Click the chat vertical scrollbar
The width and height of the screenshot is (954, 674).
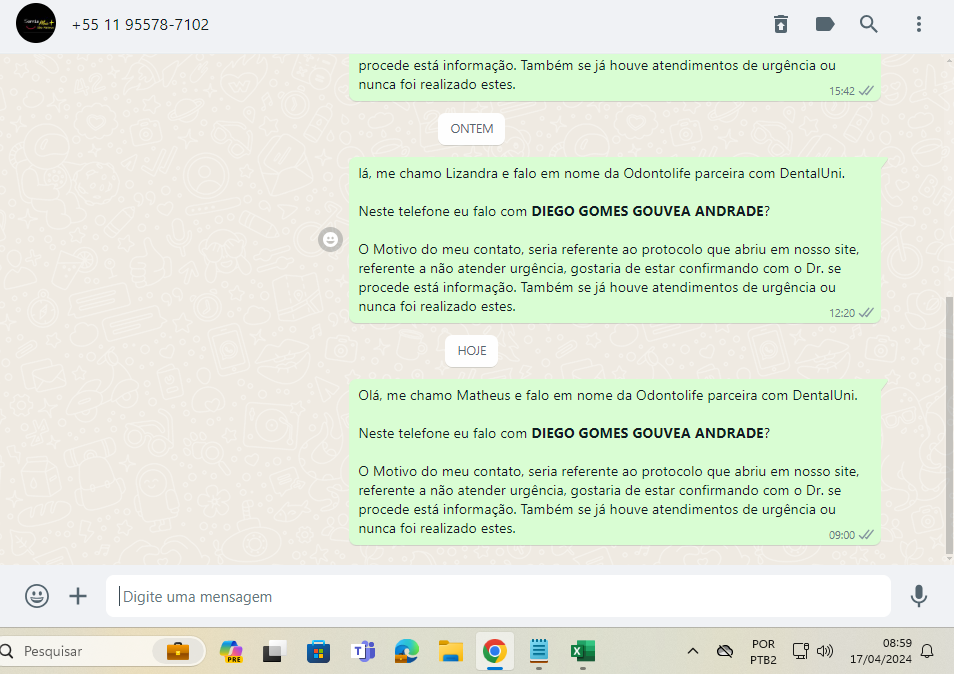click(x=949, y=426)
